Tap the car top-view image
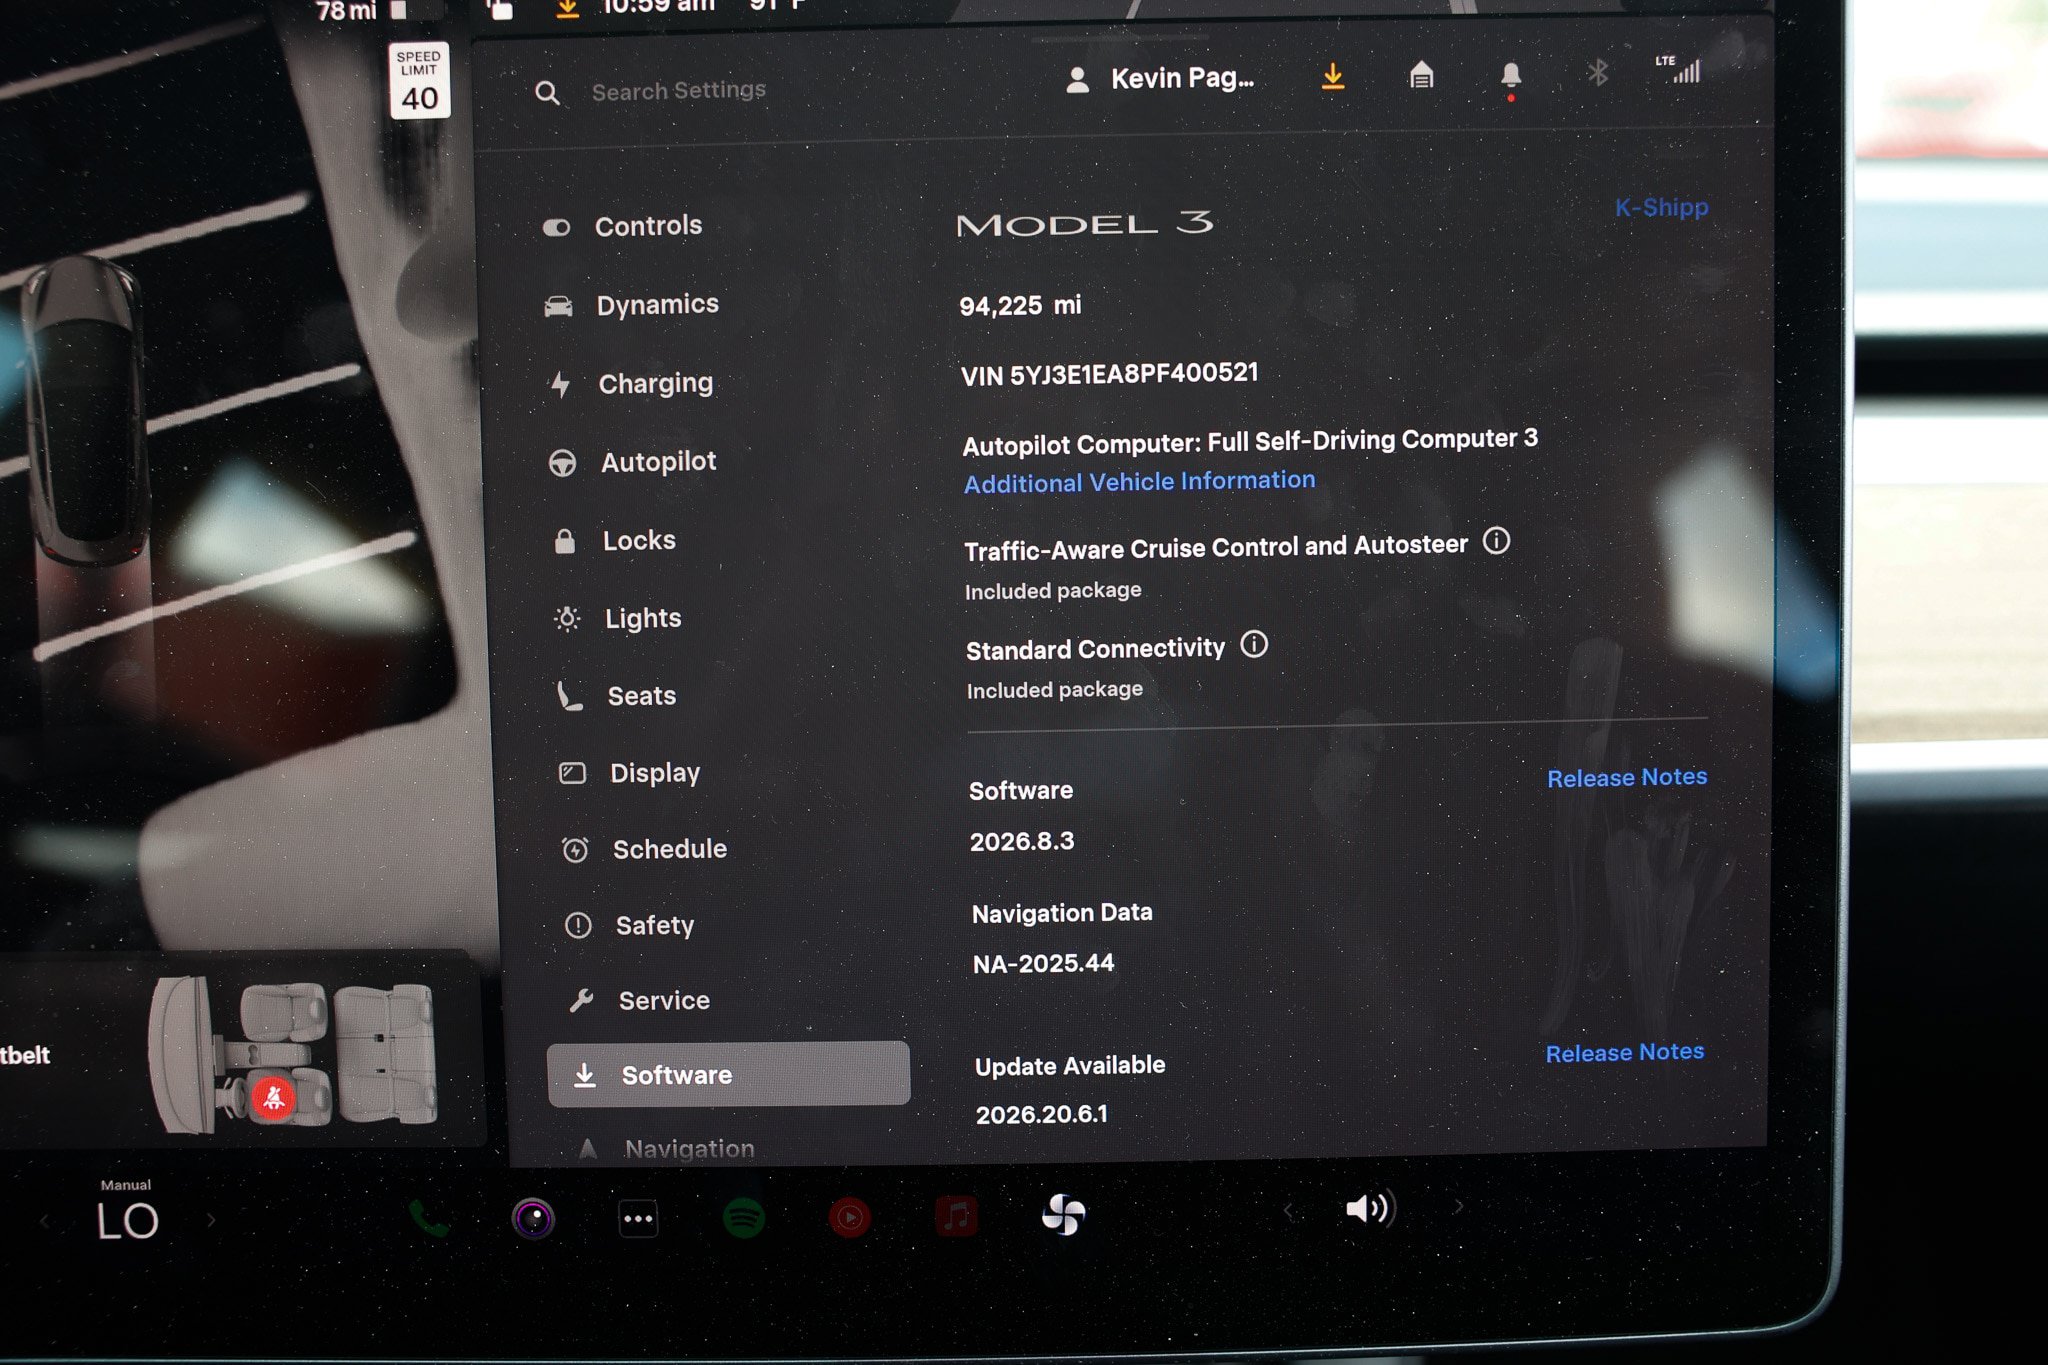The width and height of the screenshot is (2048, 1365). [85, 410]
